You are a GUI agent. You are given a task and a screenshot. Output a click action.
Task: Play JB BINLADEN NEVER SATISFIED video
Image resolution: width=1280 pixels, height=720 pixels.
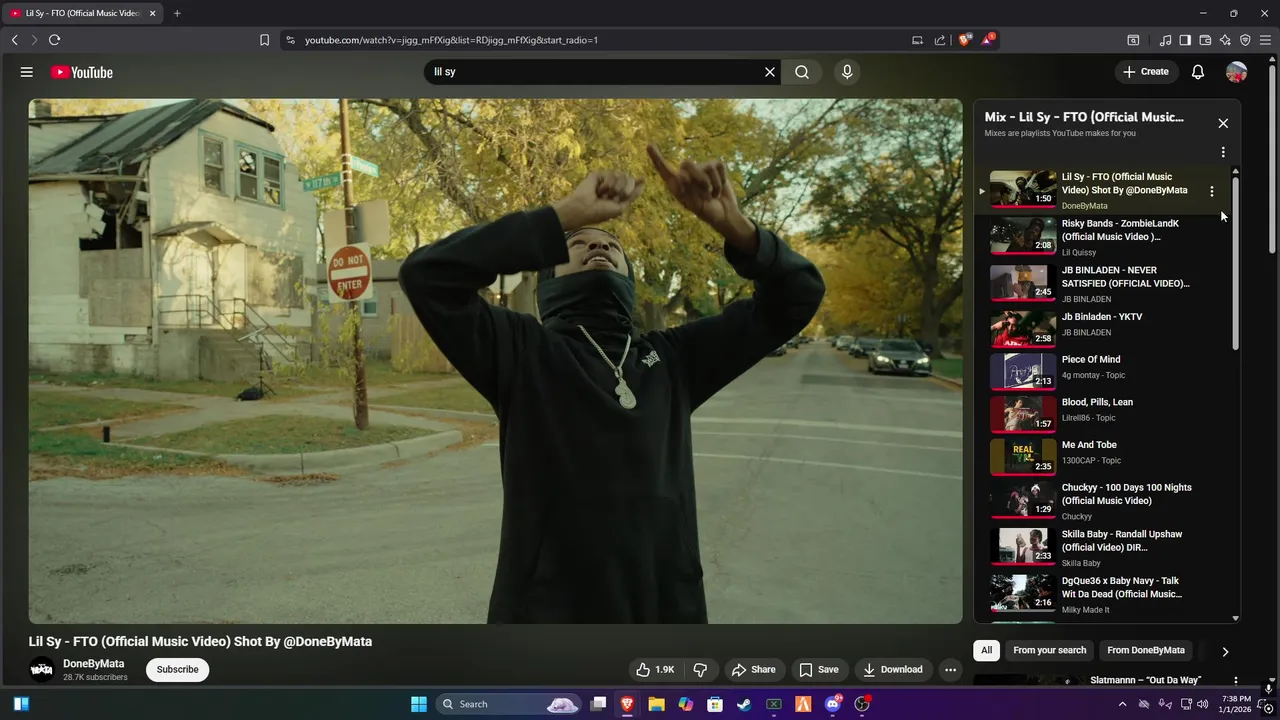point(1101,284)
